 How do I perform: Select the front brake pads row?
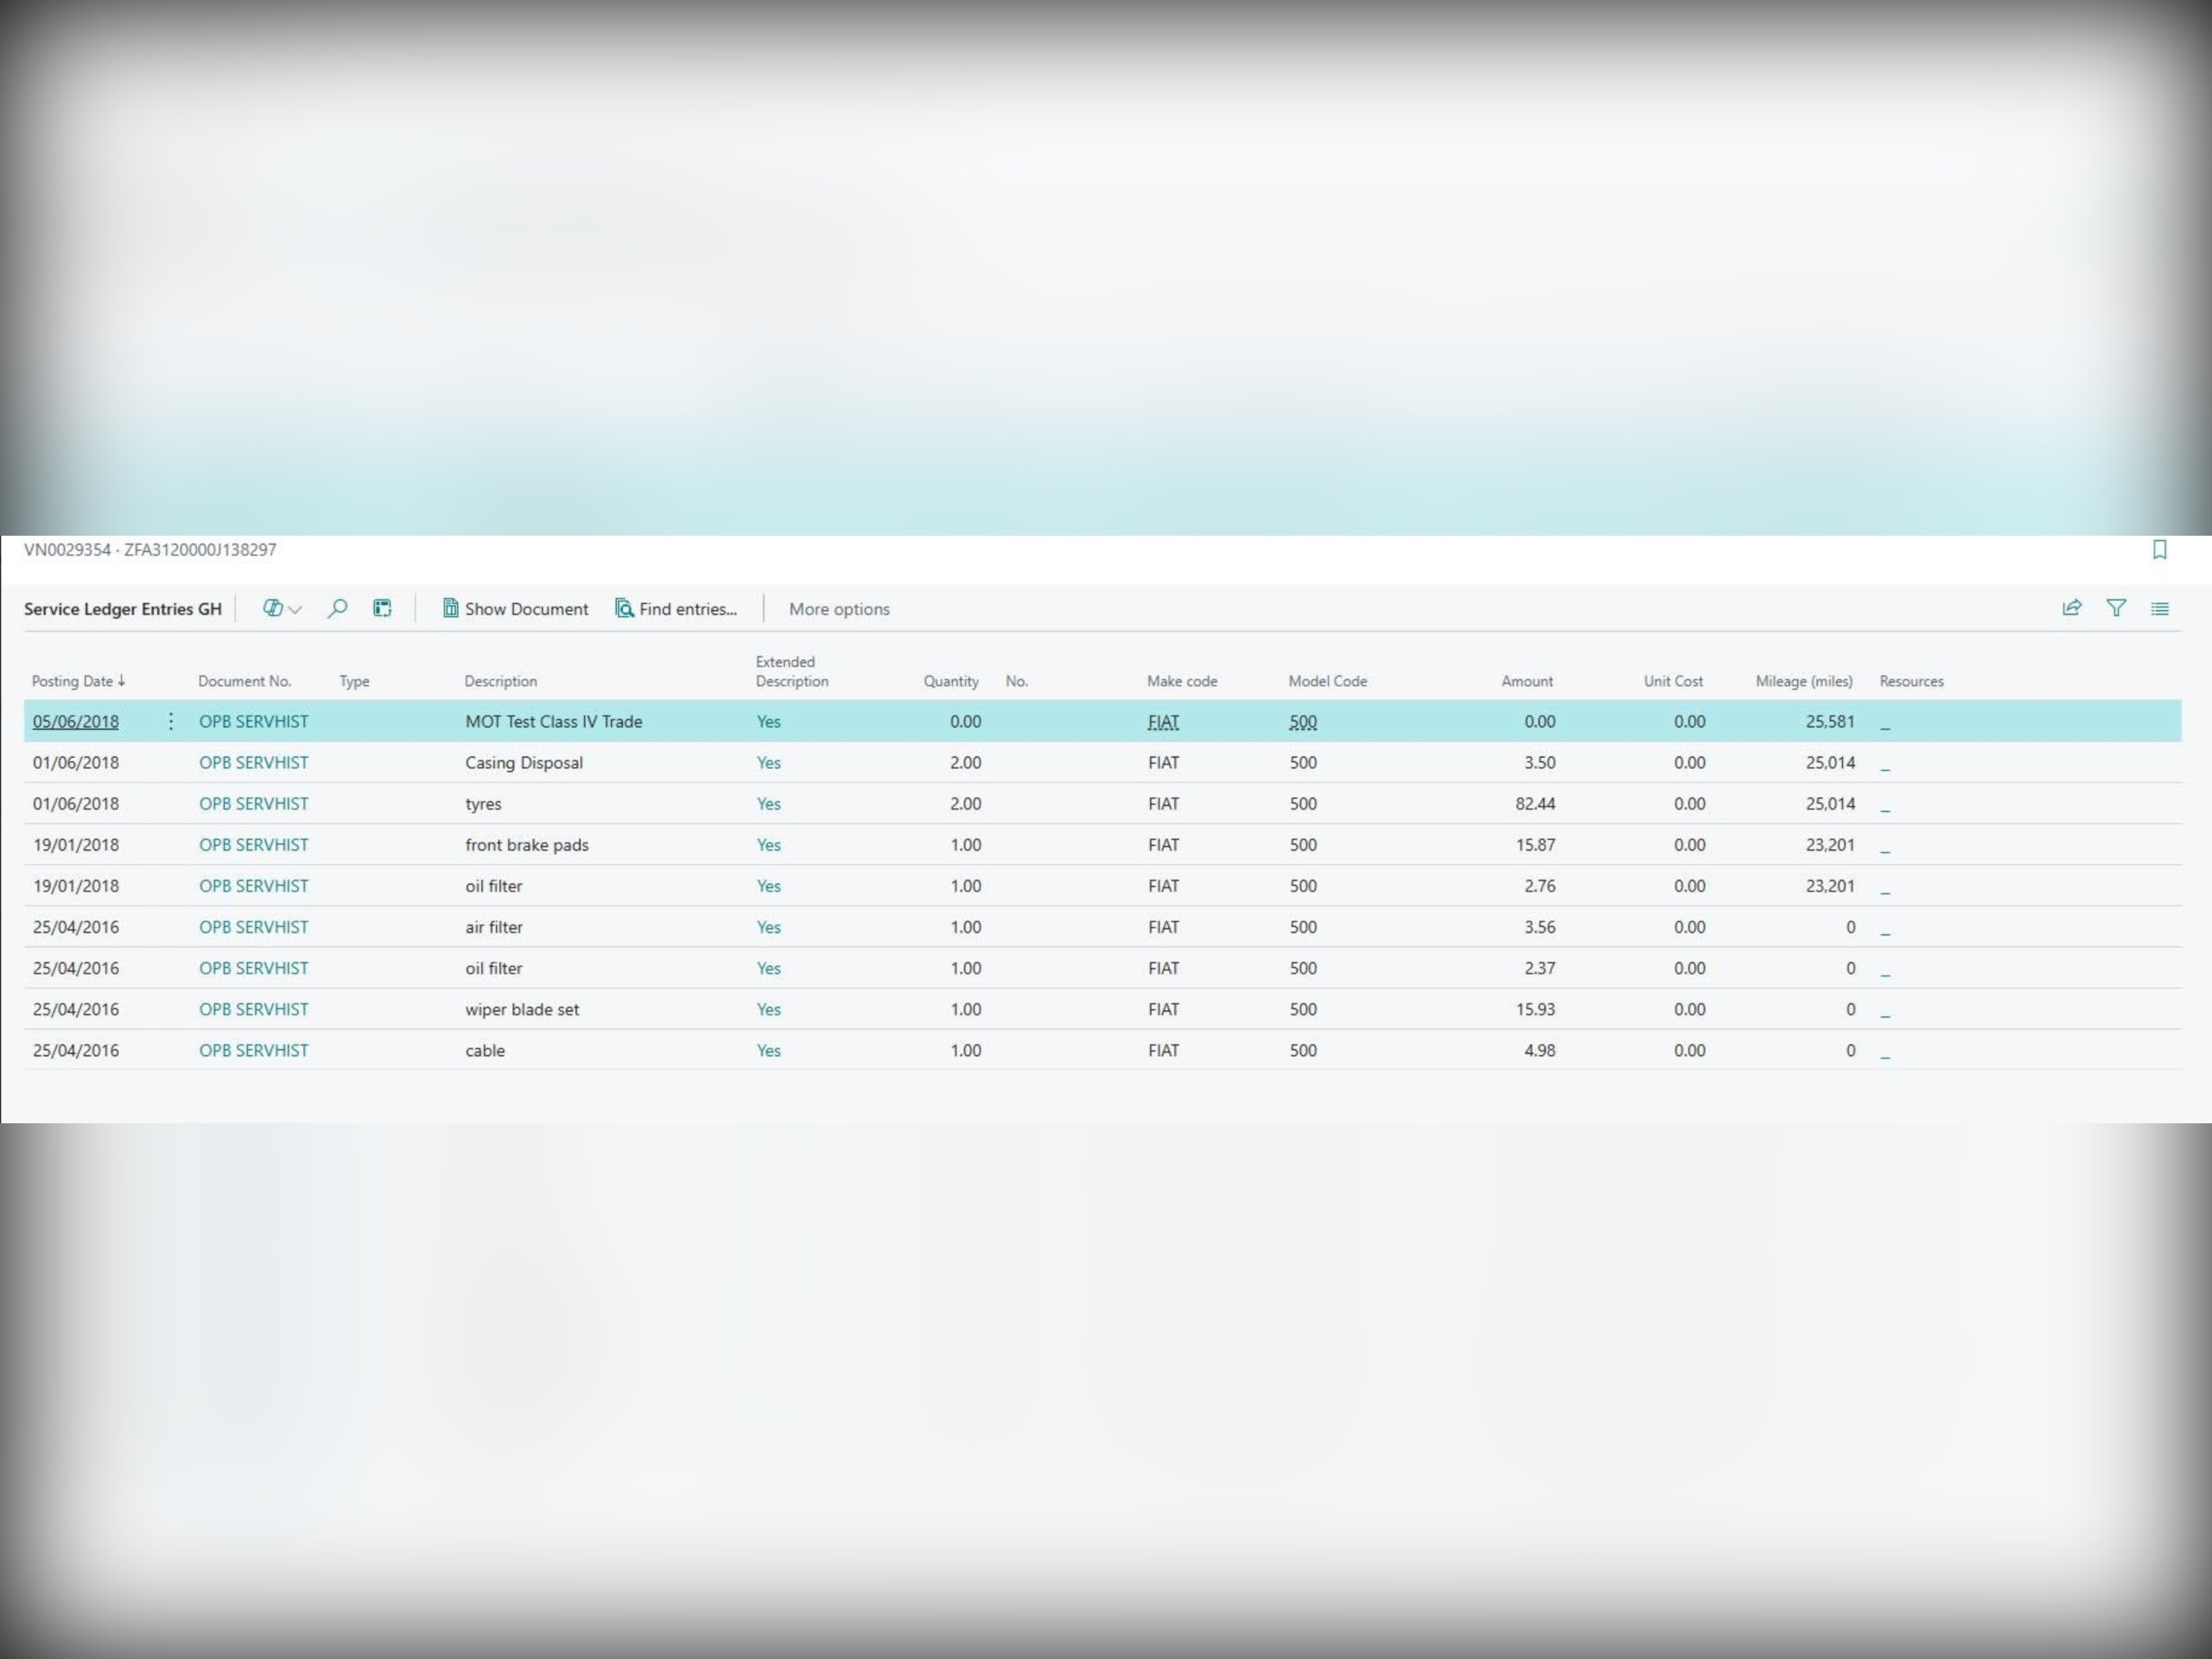[x=527, y=845]
